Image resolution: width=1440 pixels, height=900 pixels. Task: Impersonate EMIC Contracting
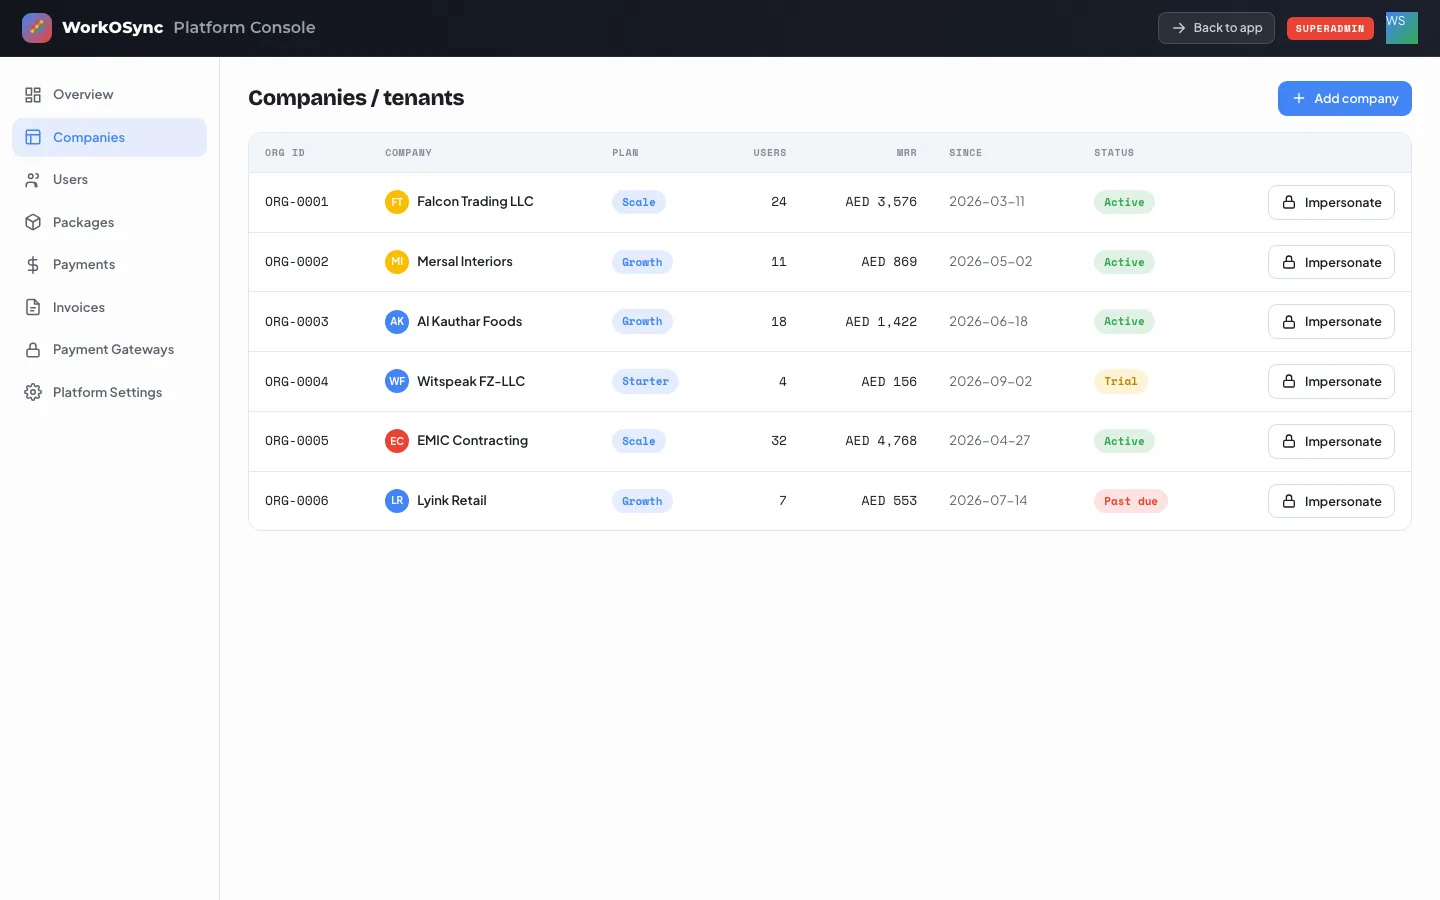[1331, 441]
